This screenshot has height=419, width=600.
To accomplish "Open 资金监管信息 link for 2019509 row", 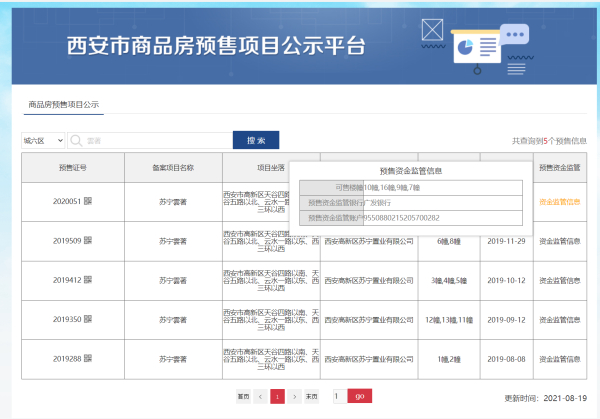I will [x=560, y=241].
